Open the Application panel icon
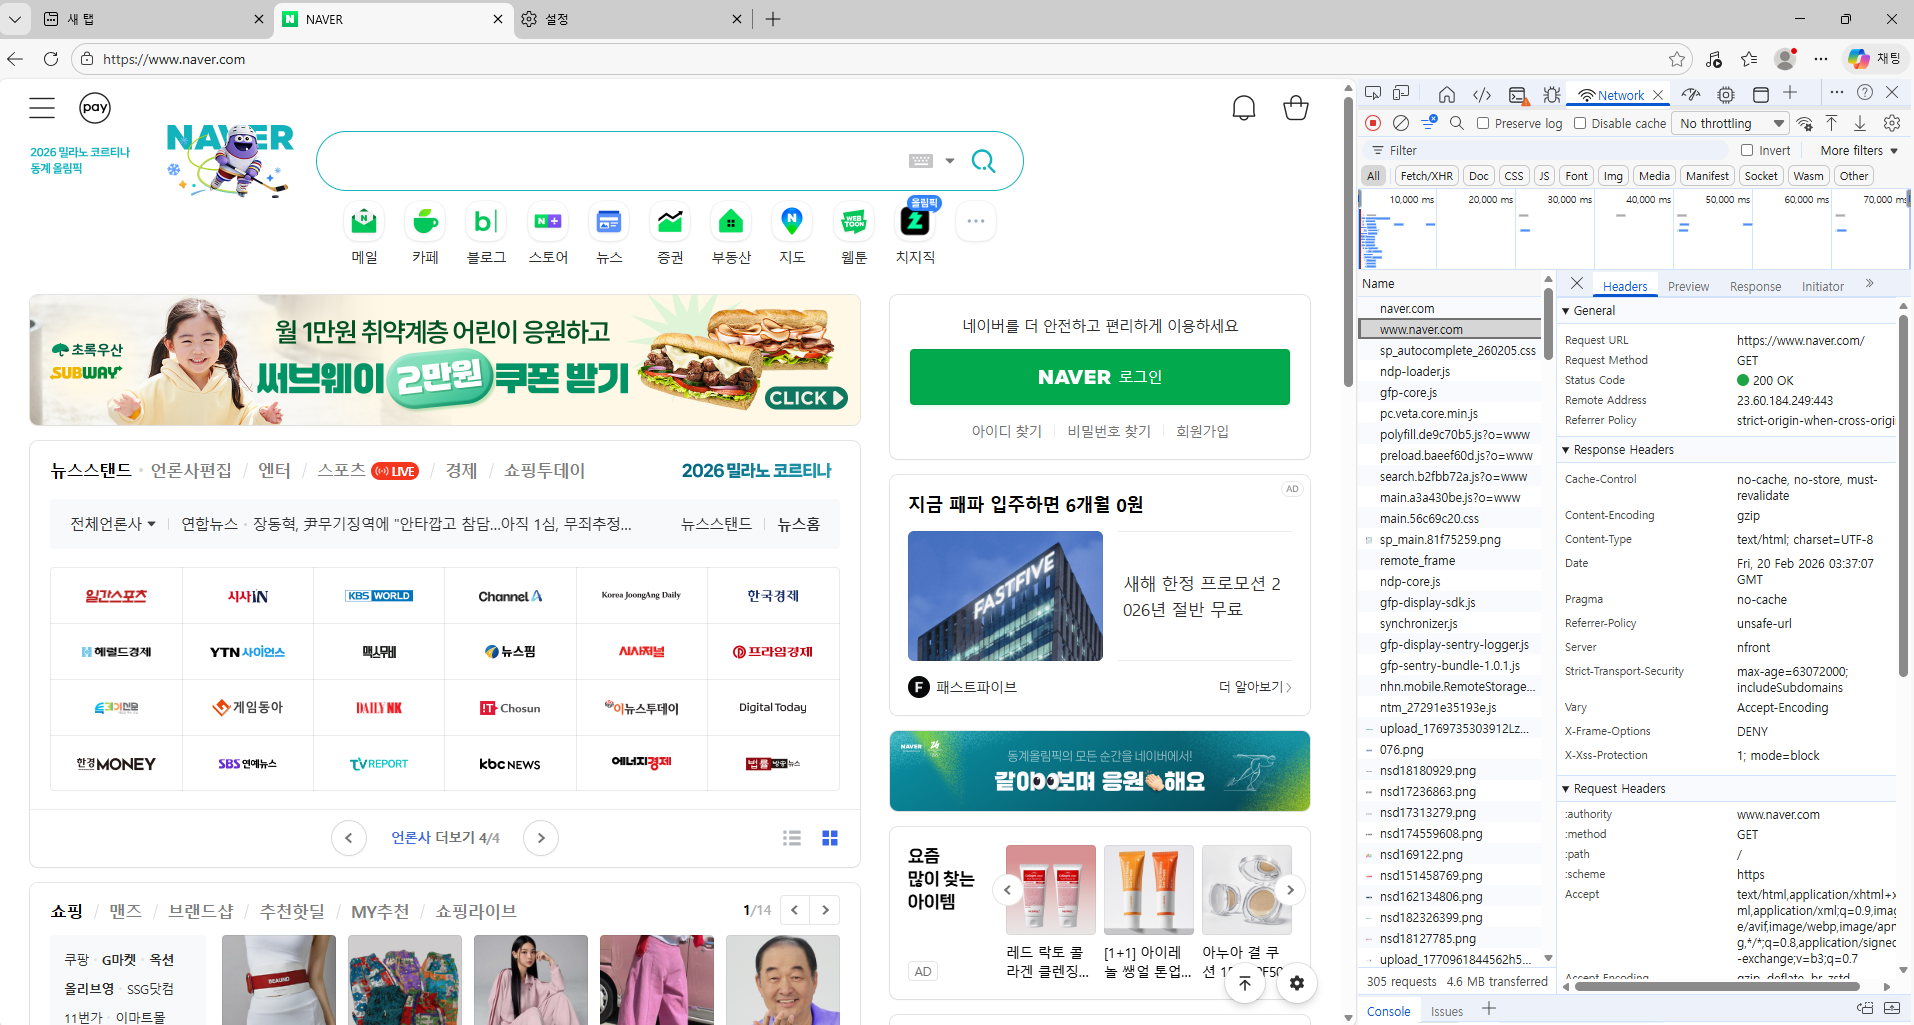The width and height of the screenshot is (1914, 1025). tap(1761, 95)
